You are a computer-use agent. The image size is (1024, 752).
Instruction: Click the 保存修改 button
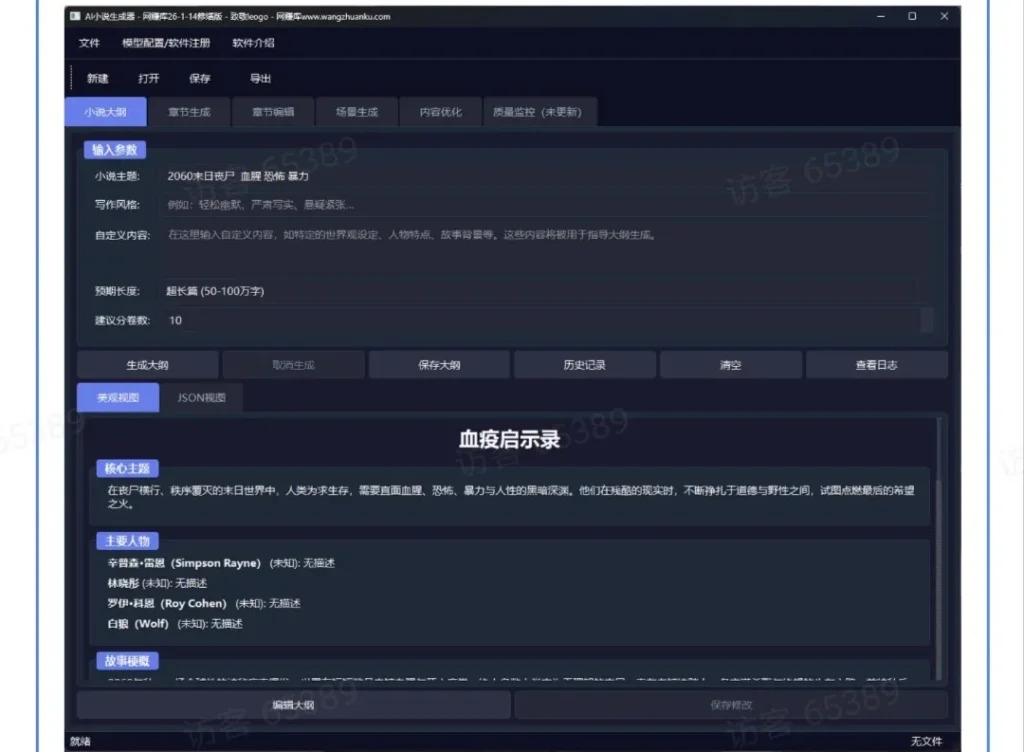pos(731,705)
